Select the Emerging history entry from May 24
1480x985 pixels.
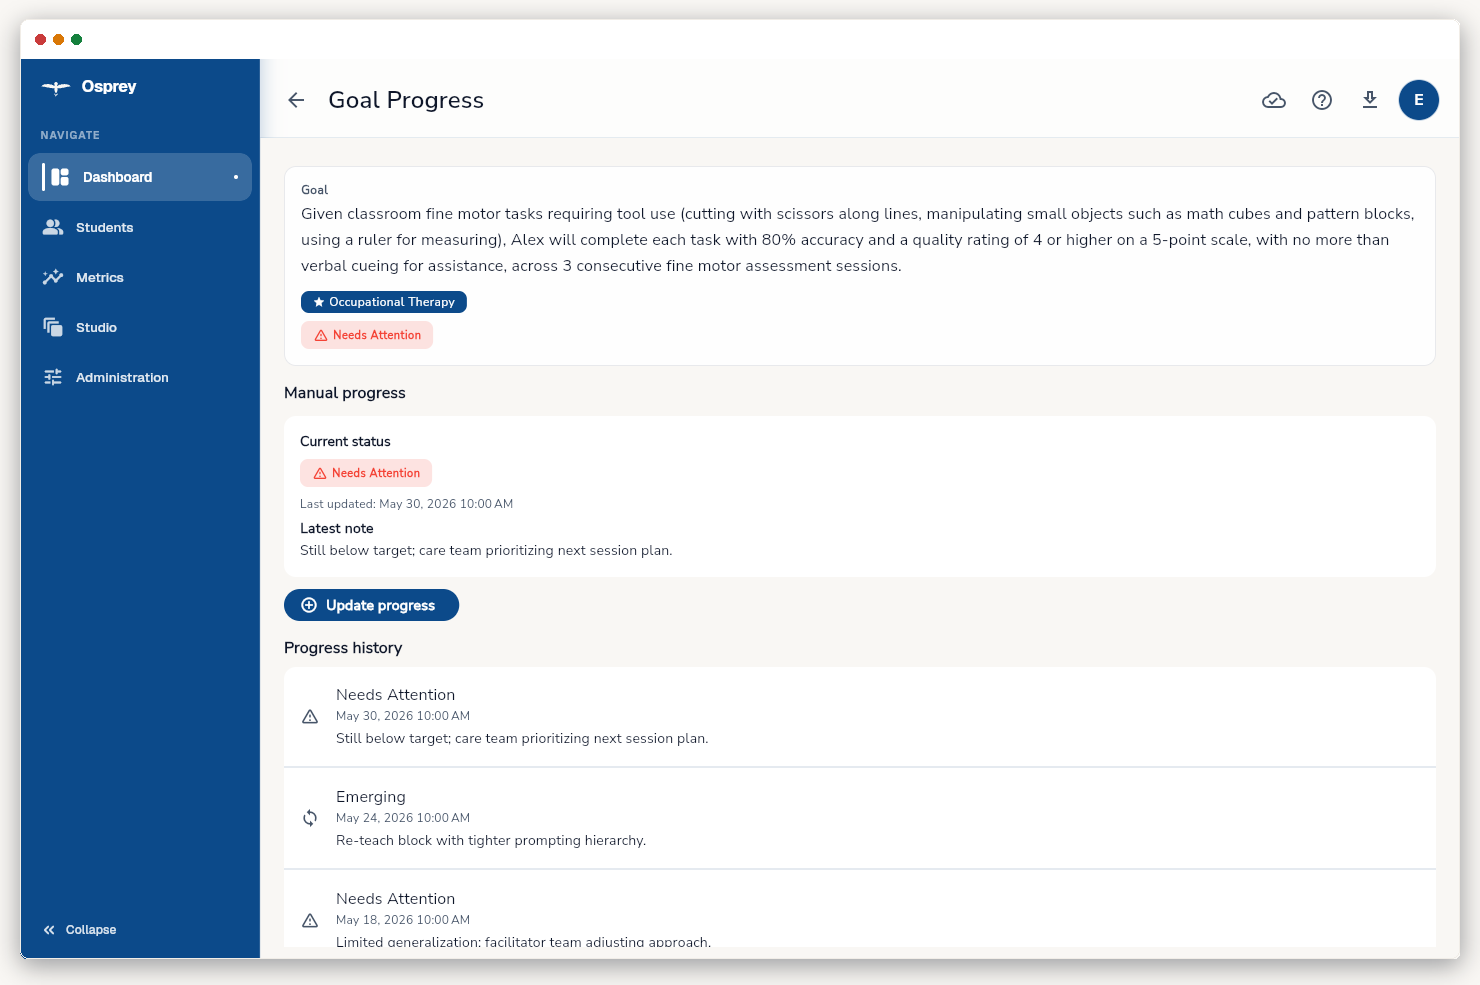point(860,818)
